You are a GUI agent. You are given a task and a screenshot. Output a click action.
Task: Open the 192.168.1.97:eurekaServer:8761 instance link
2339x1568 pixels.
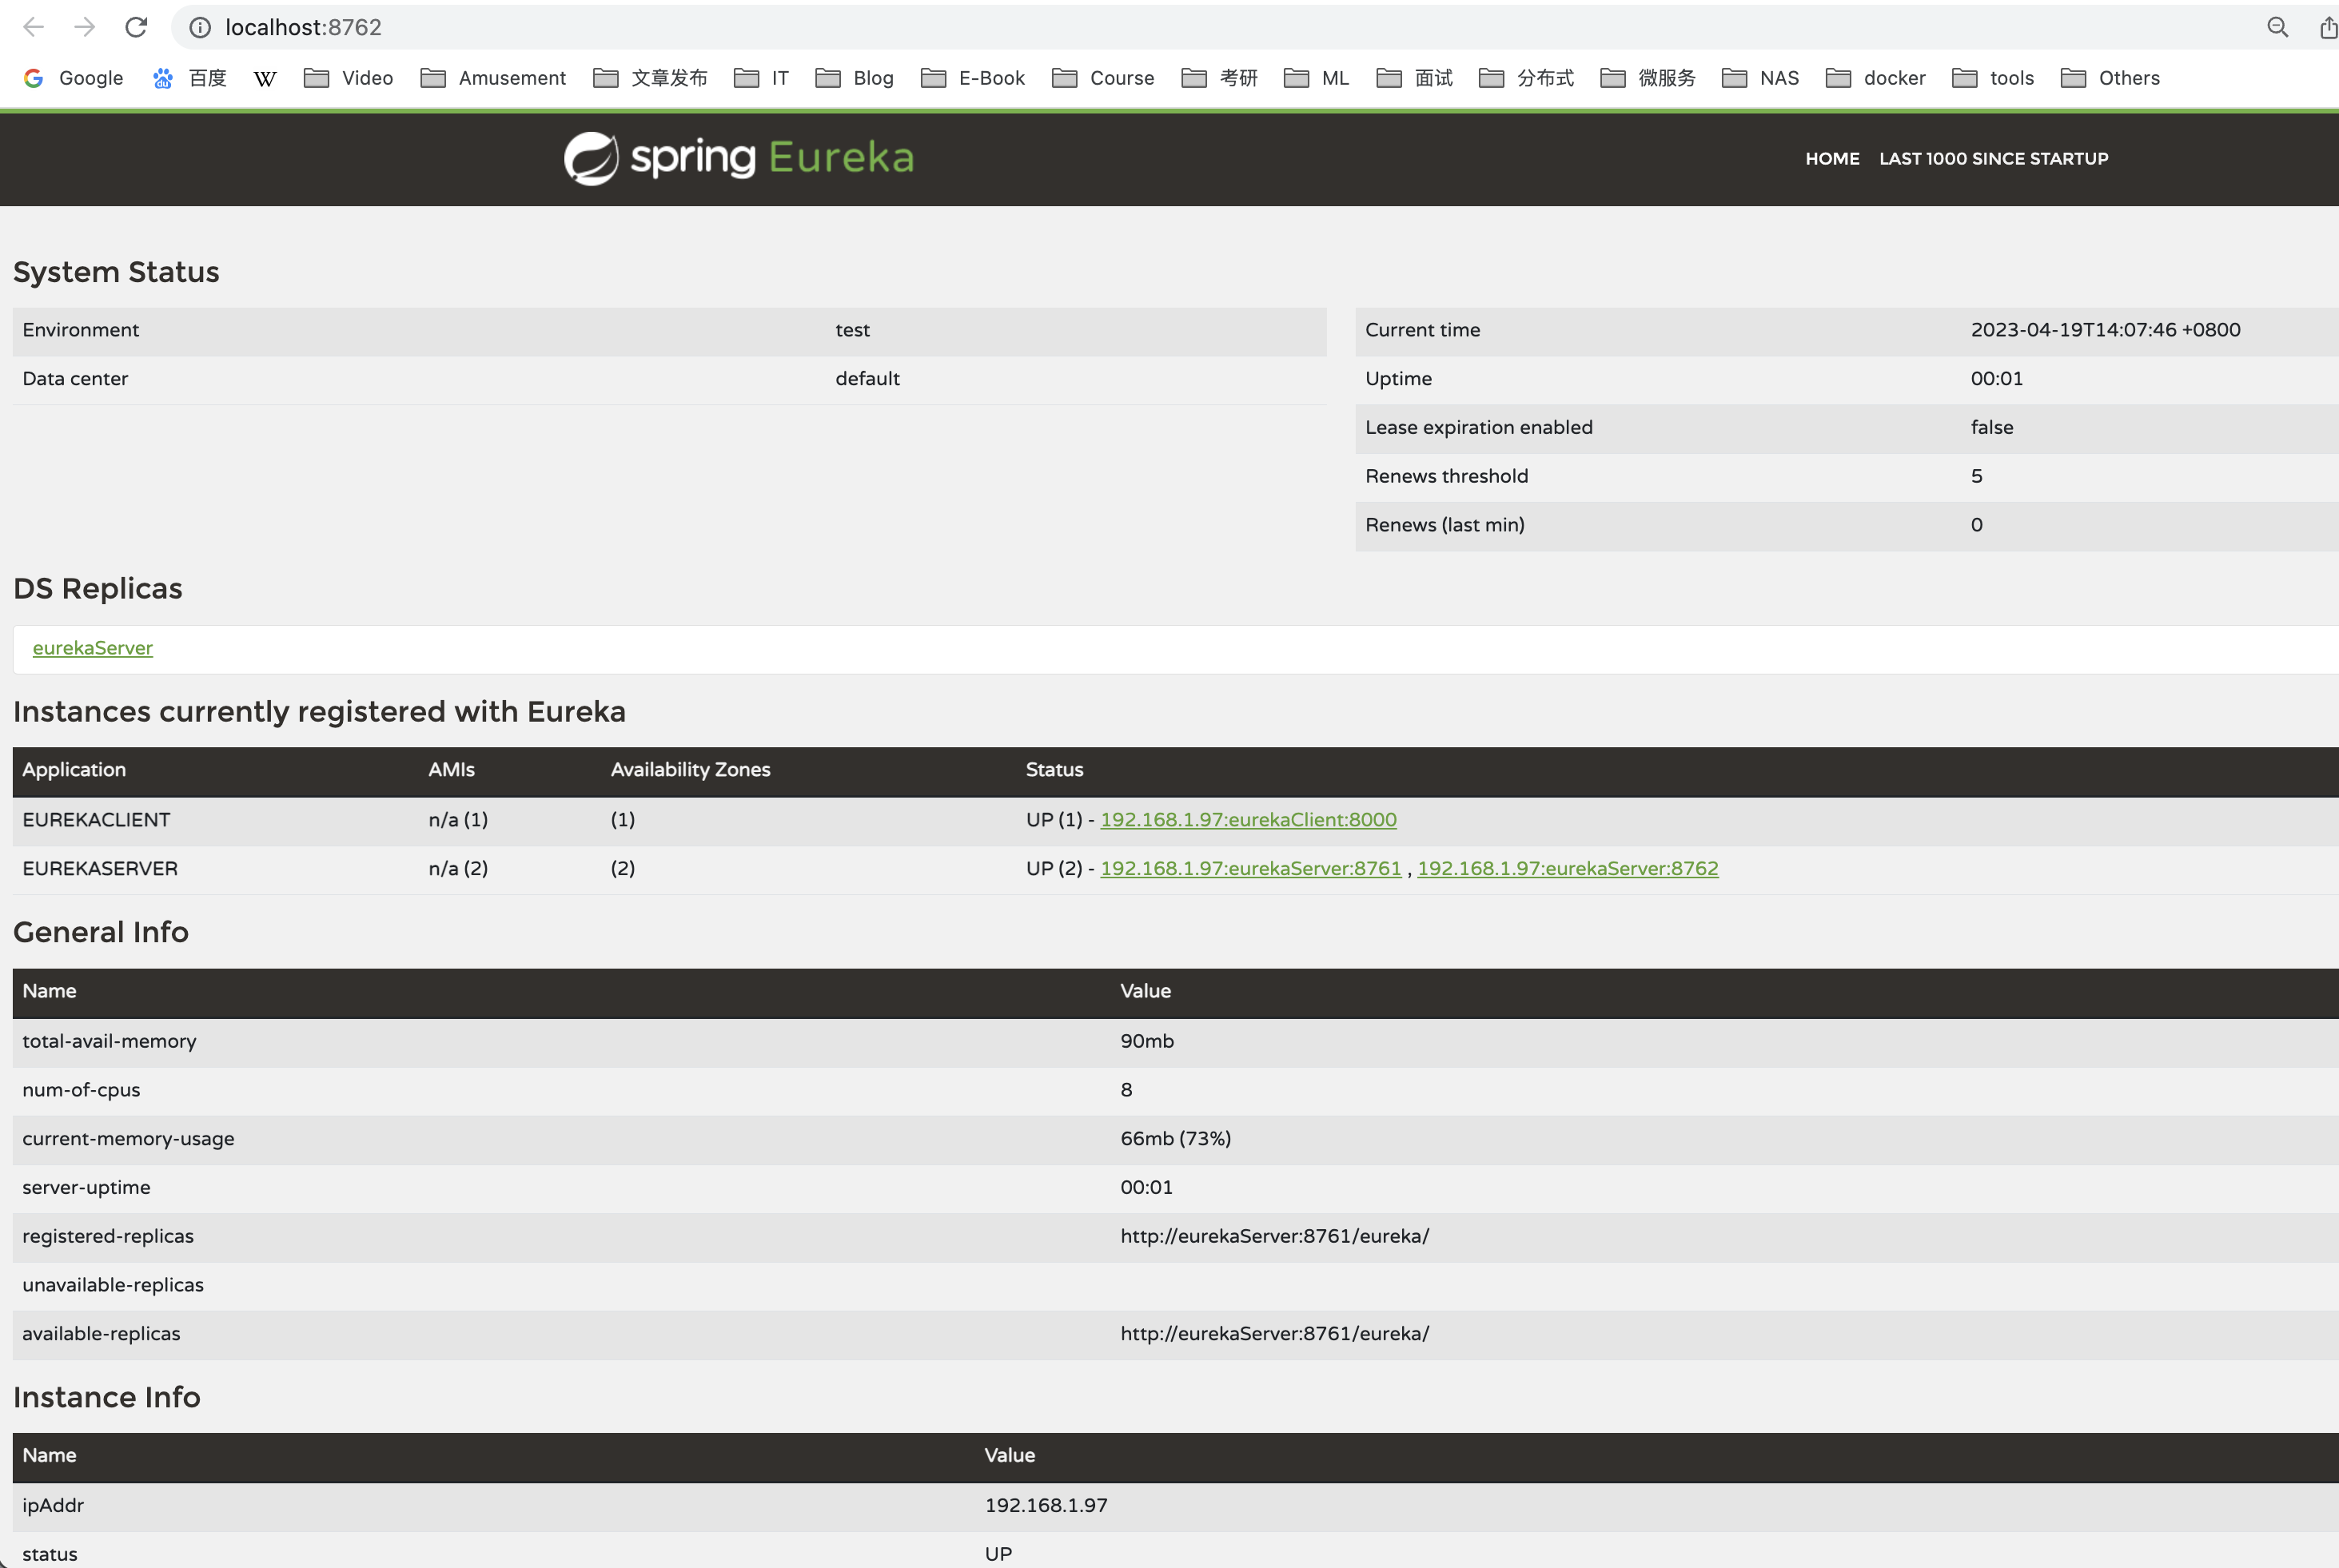click(x=1250, y=869)
